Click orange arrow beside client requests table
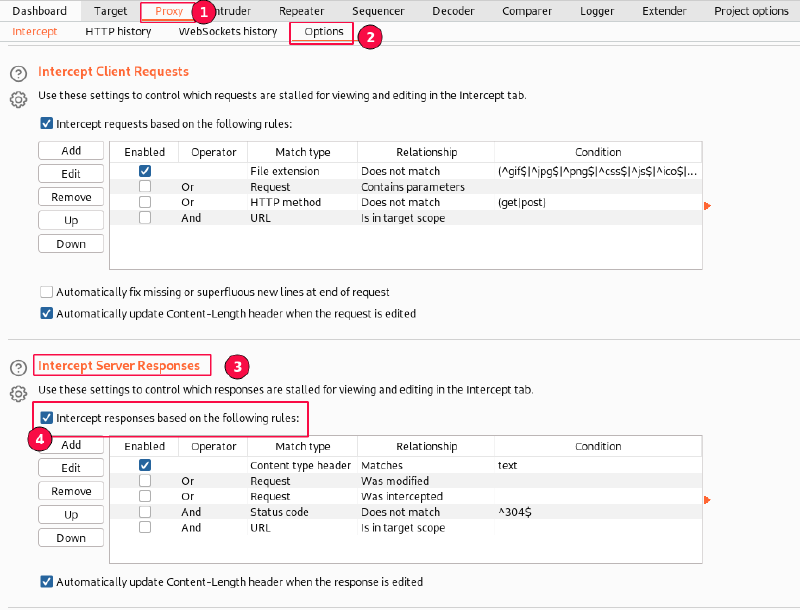Viewport: 800px width, 610px height. pos(708,206)
